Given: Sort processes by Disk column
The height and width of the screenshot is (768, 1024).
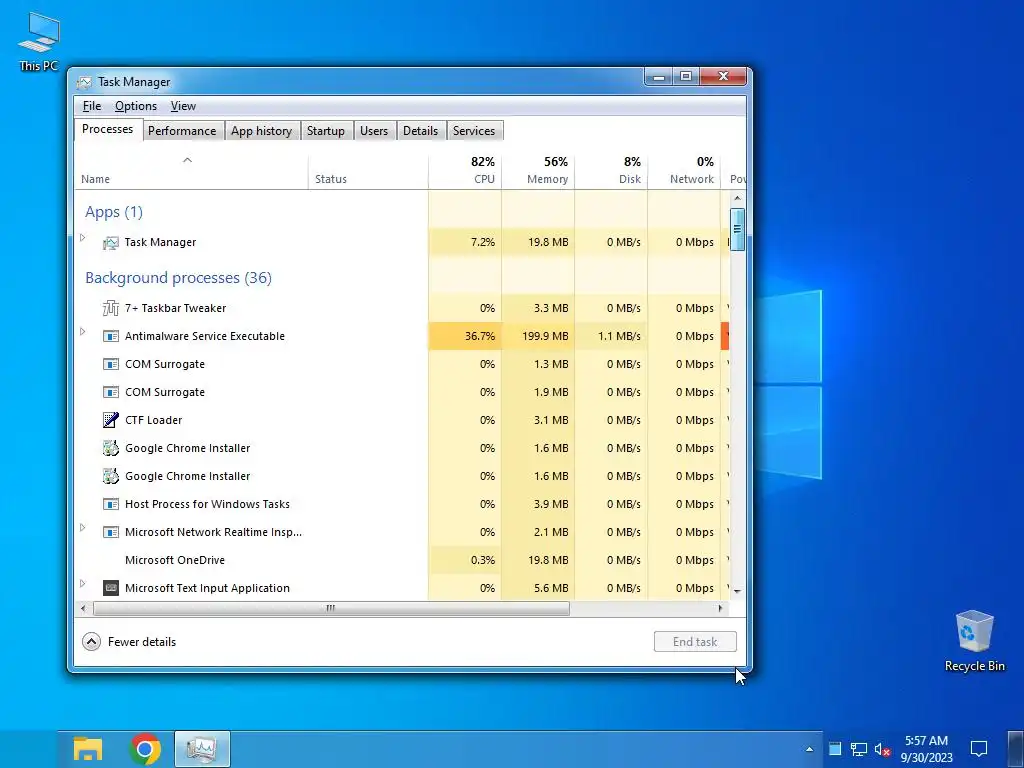Looking at the screenshot, I should tap(611, 171).
